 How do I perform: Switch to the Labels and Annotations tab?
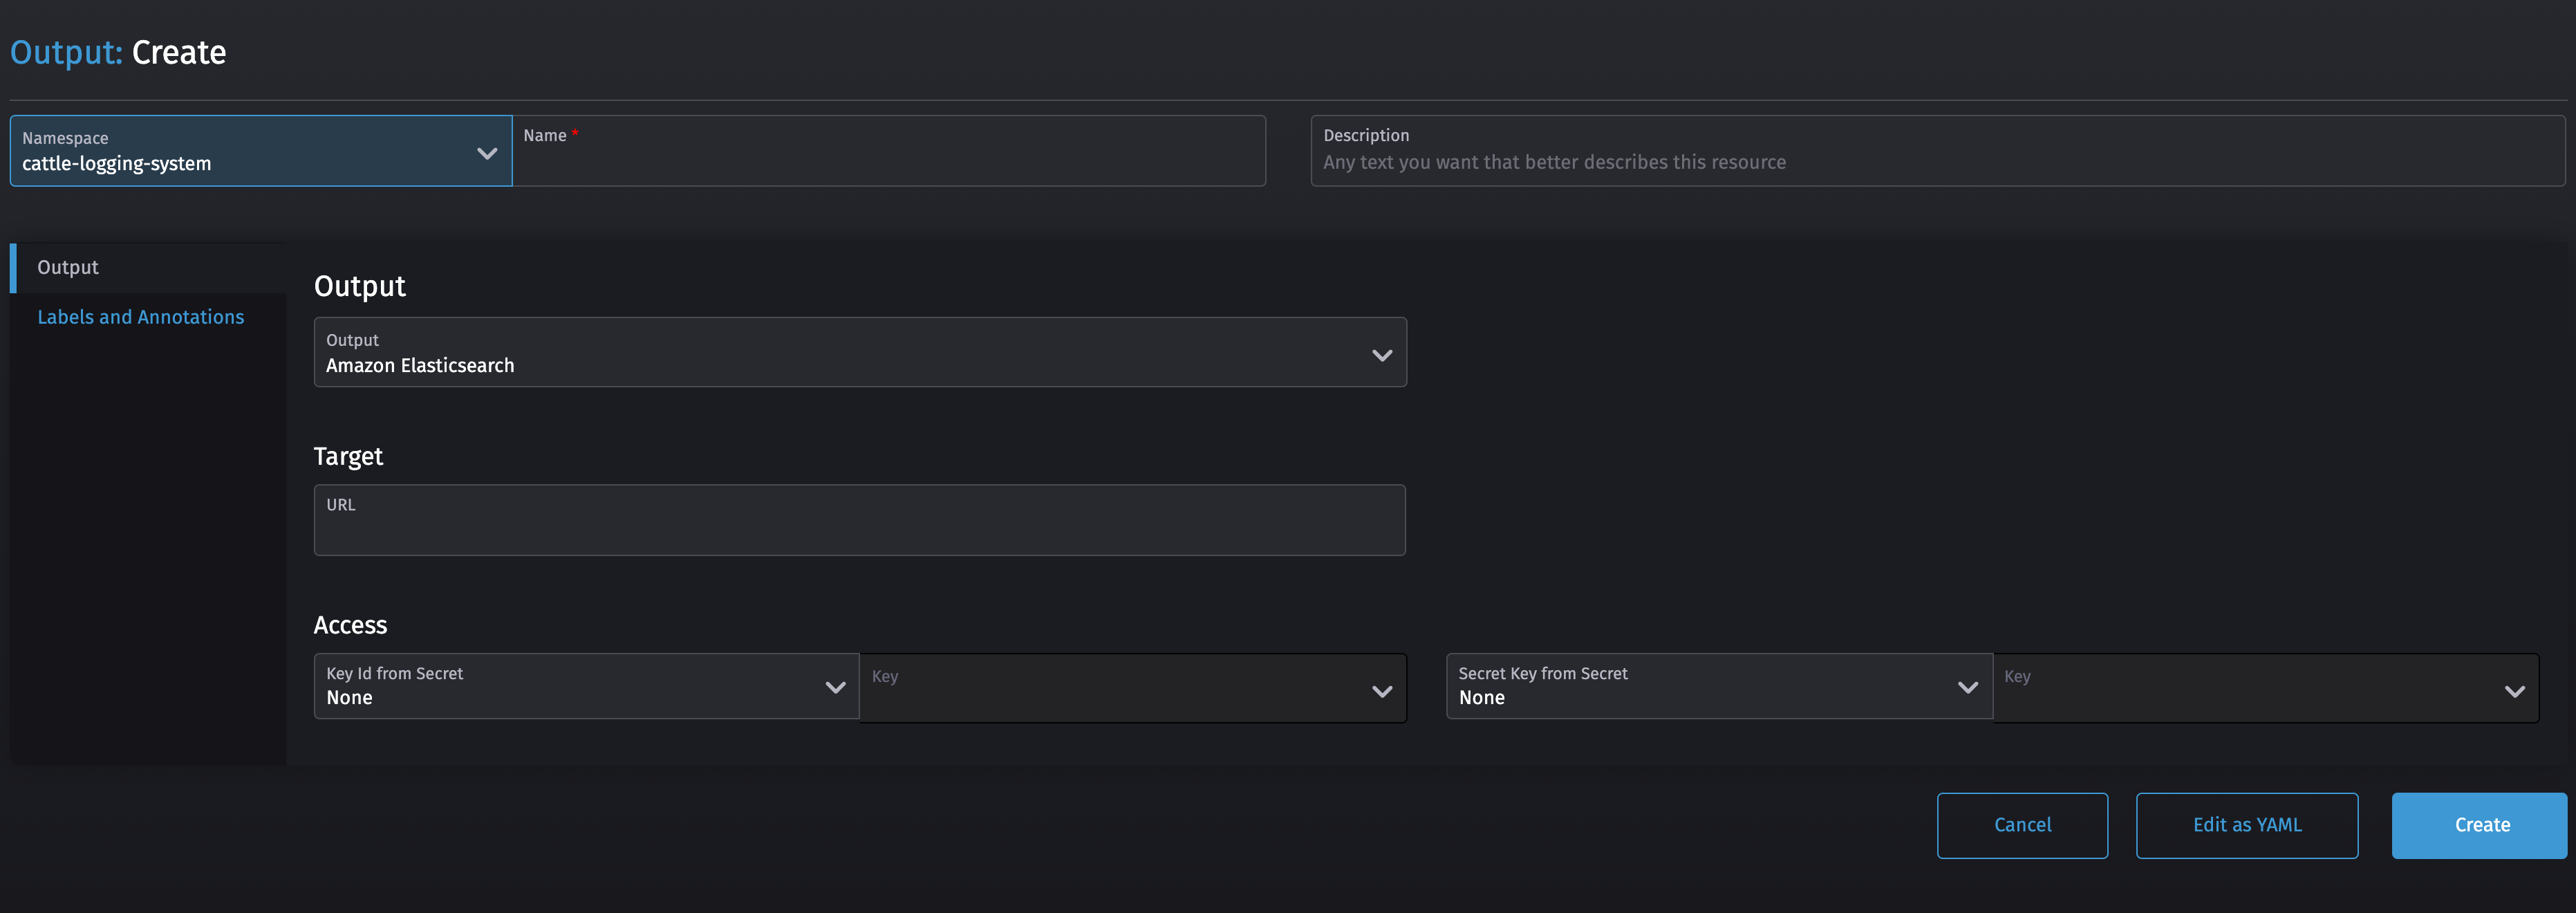(141, 316)
